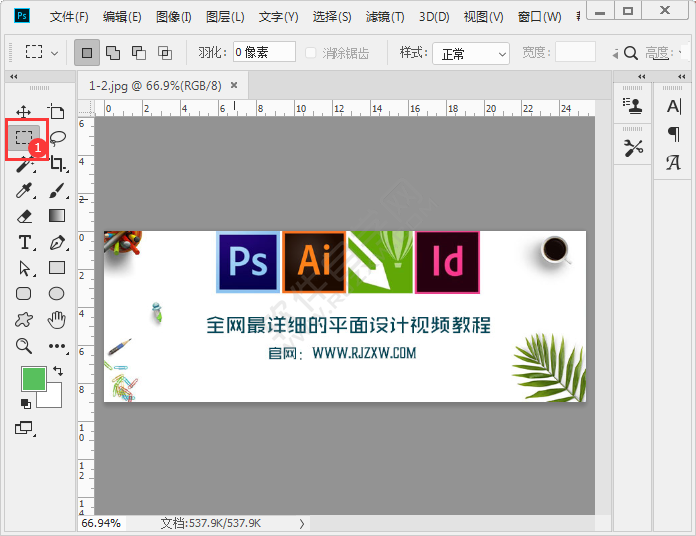
Task: Select the Pen tool
Action: (x=57, y=242)
